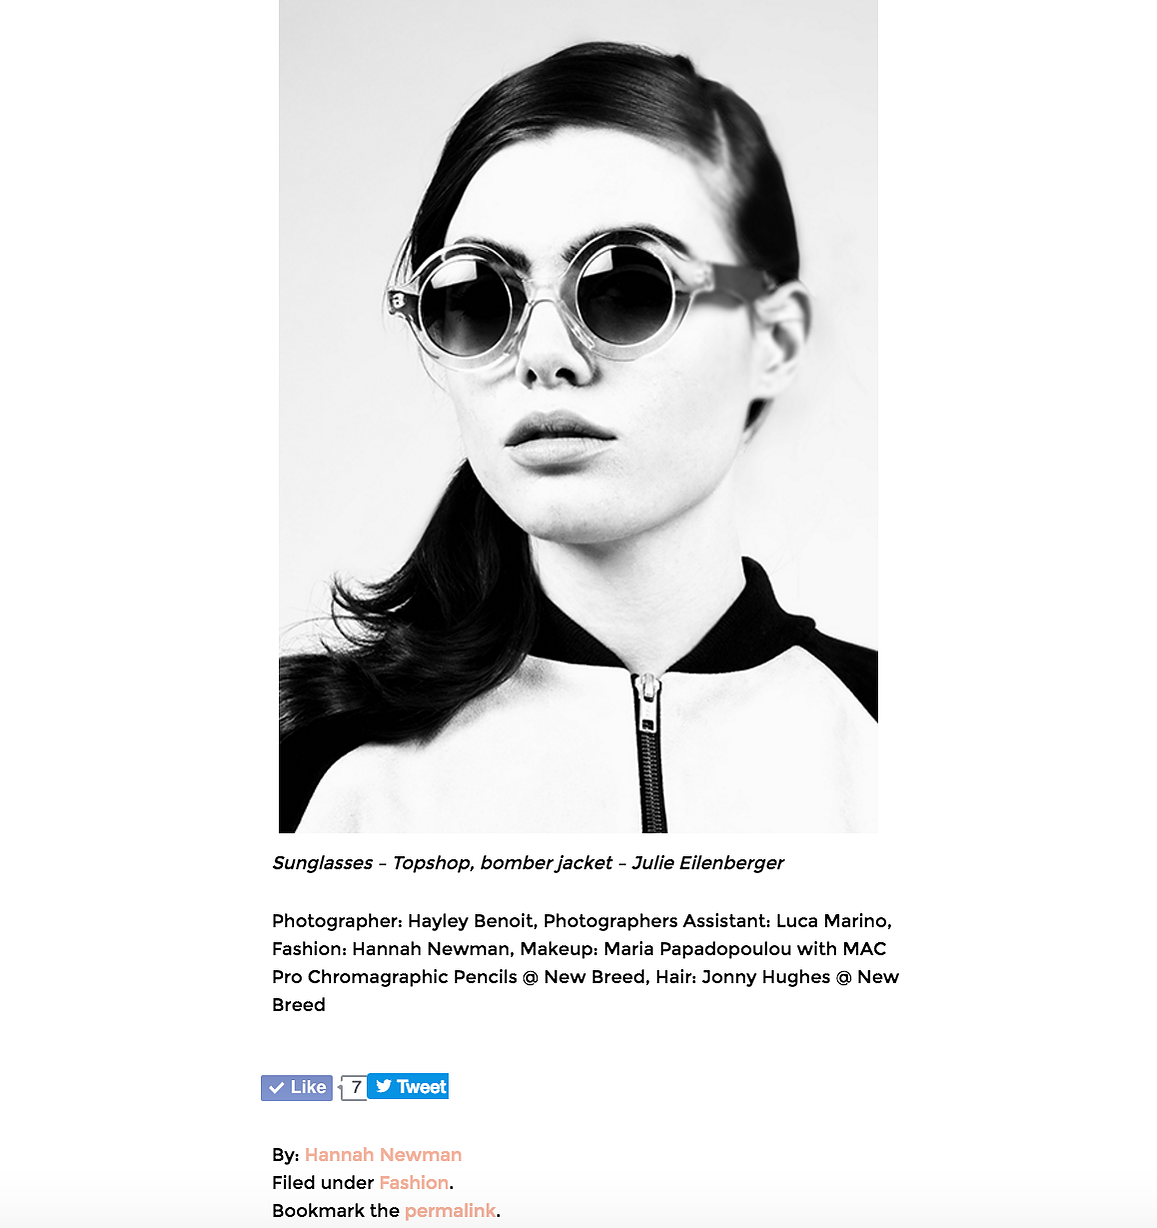The image size is (1157, 1228).
Task: Click the checkmark icon on Like button
Action: tap(277, 1088)
